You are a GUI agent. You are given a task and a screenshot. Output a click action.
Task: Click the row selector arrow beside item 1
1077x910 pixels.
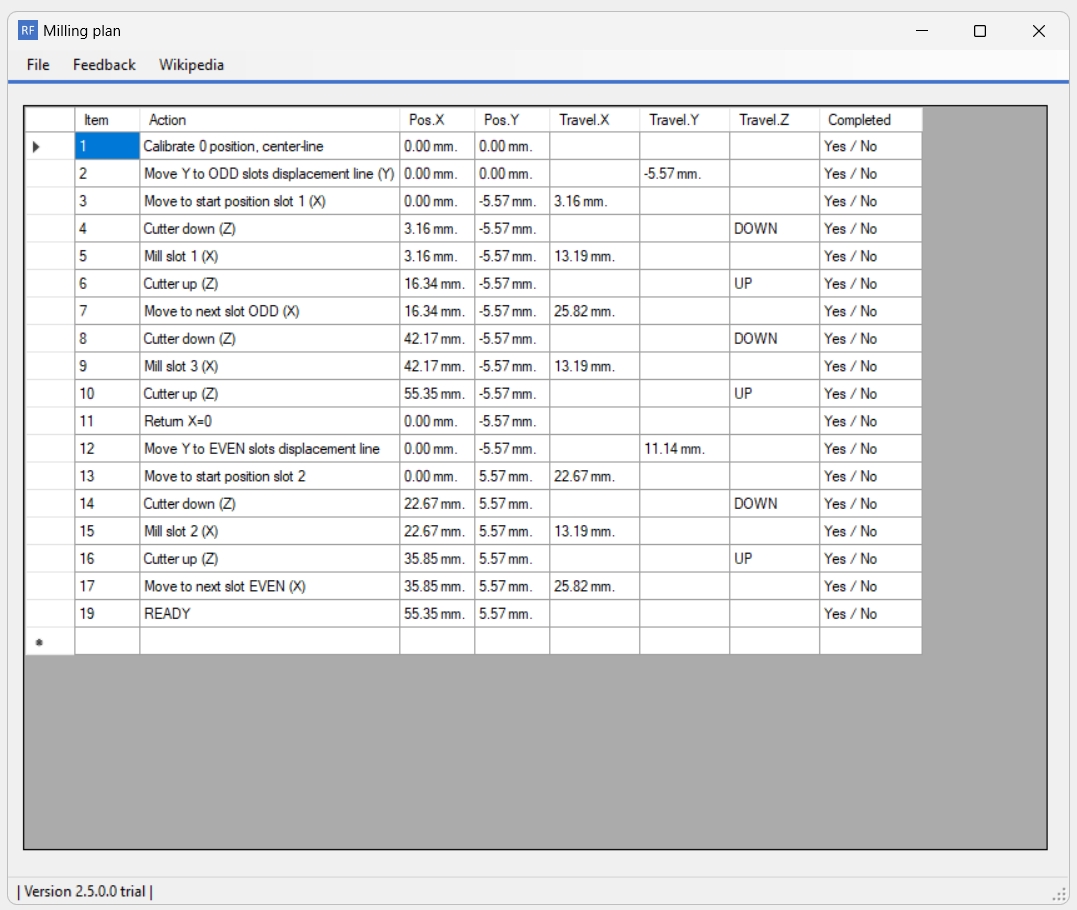click(x=36, y=146)
